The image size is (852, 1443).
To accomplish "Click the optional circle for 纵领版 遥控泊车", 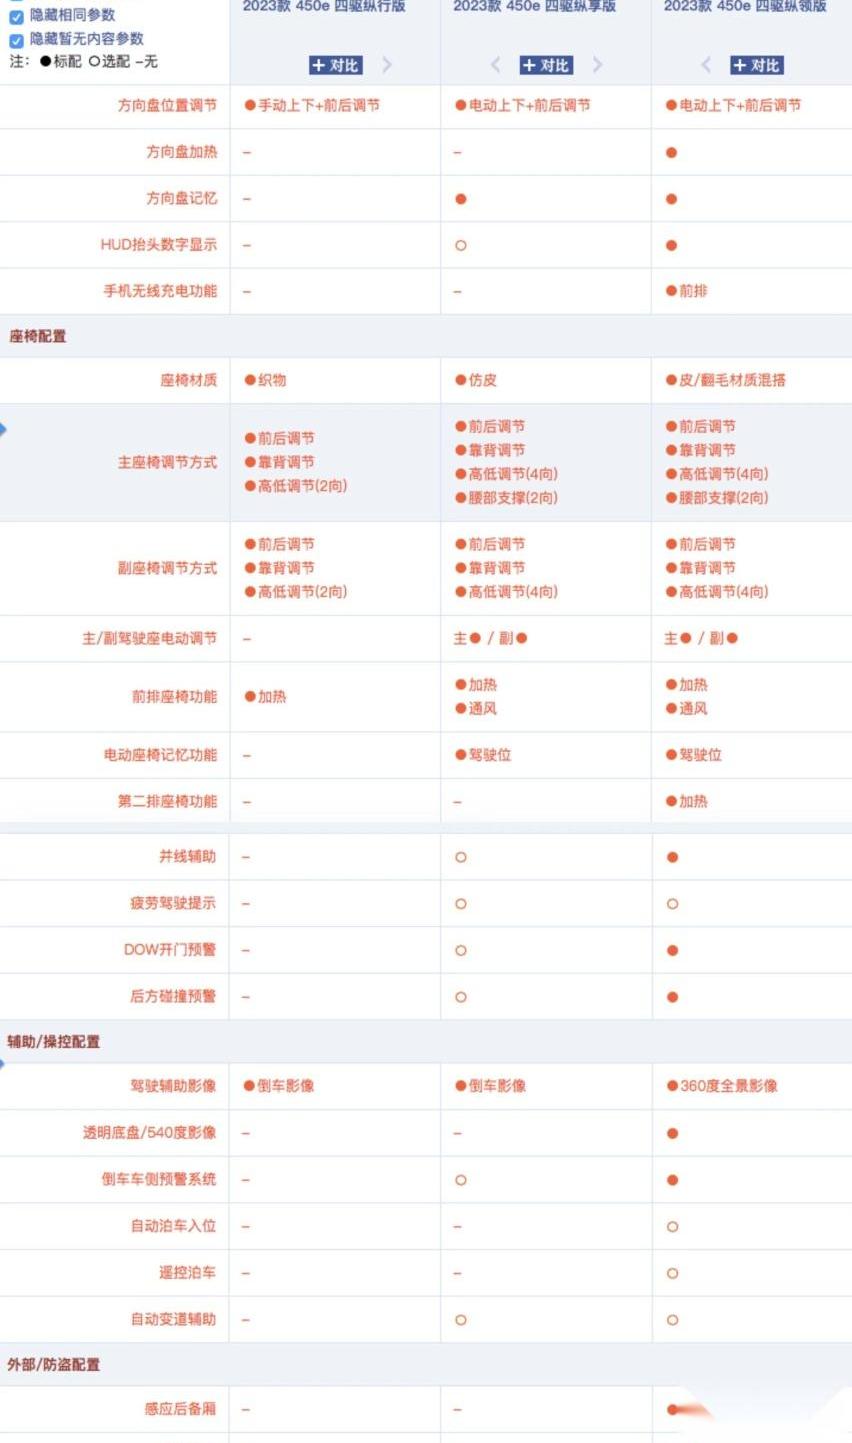I will [x=672, y=1274].
